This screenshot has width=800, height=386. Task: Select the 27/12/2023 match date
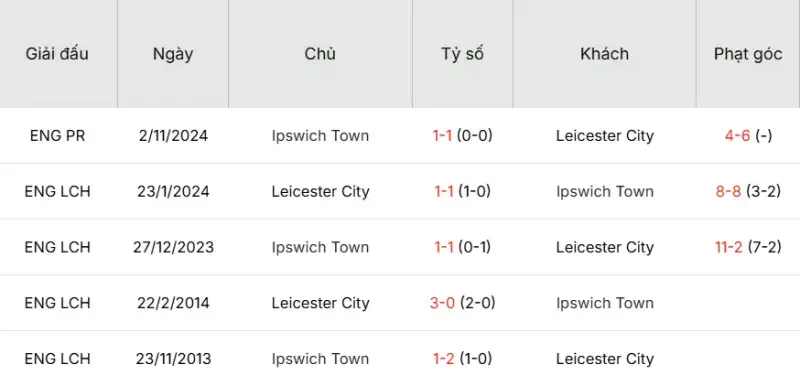173,247
